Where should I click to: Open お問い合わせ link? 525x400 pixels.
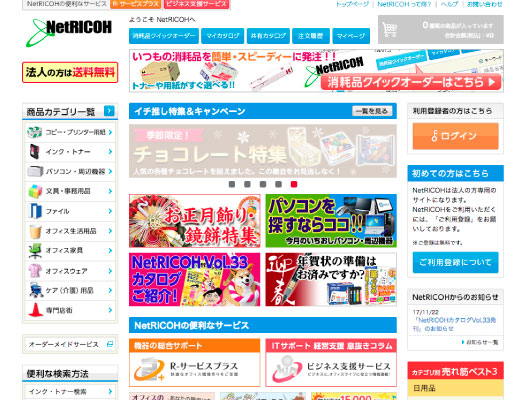(485, 4)
